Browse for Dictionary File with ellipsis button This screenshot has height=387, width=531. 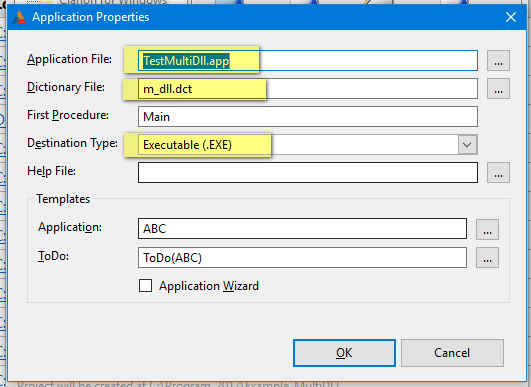[498, 89]
